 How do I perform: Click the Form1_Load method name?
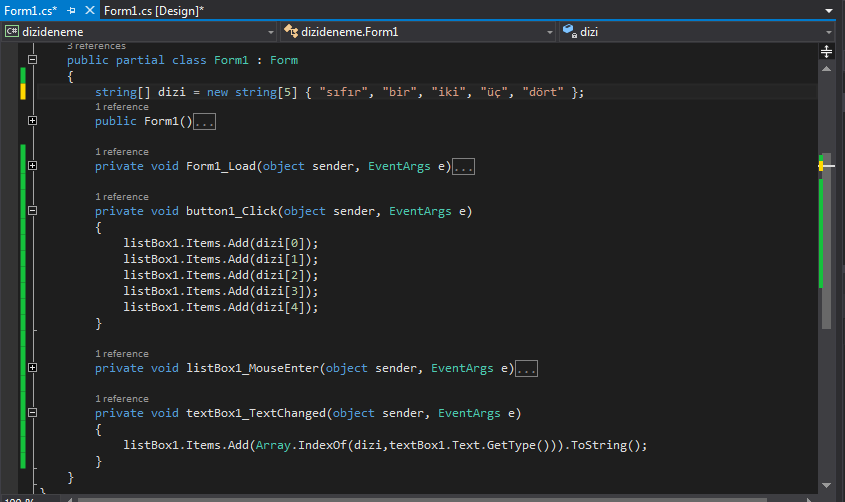[x=221, y=166]
